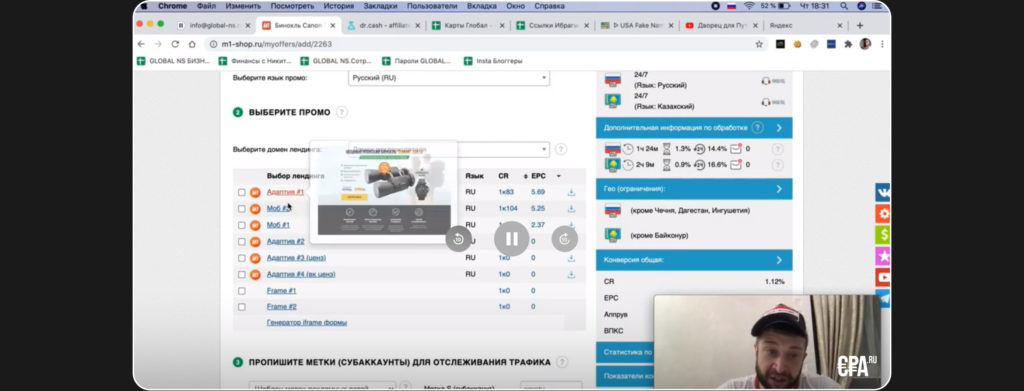Check the Адаптив #4 (вк цена) checkbox
This screenshot has height=391, width=1024.
[x=242, y=275]
